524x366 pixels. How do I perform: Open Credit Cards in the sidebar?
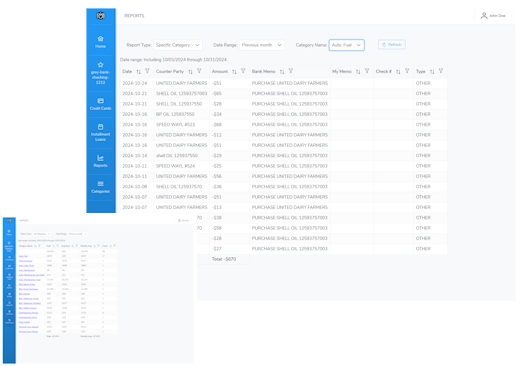click(101, 104)
